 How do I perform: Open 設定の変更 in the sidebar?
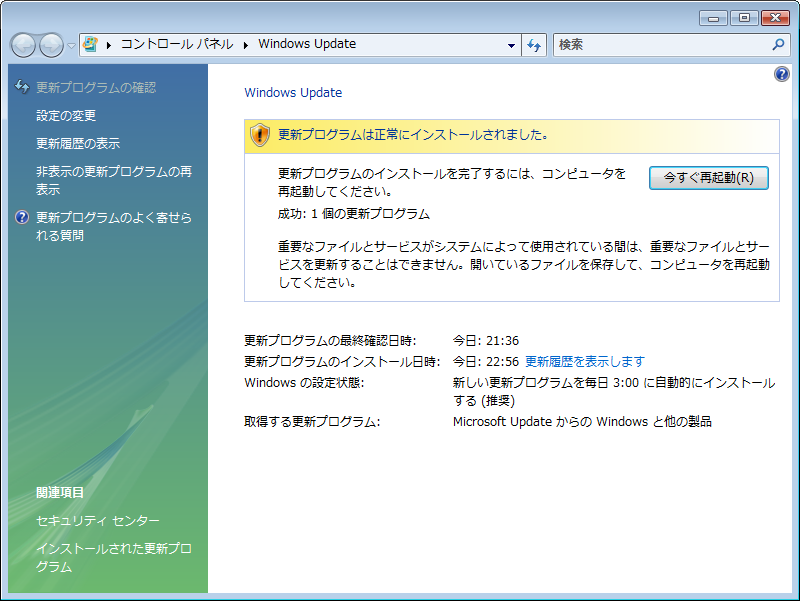pos(66,116)
